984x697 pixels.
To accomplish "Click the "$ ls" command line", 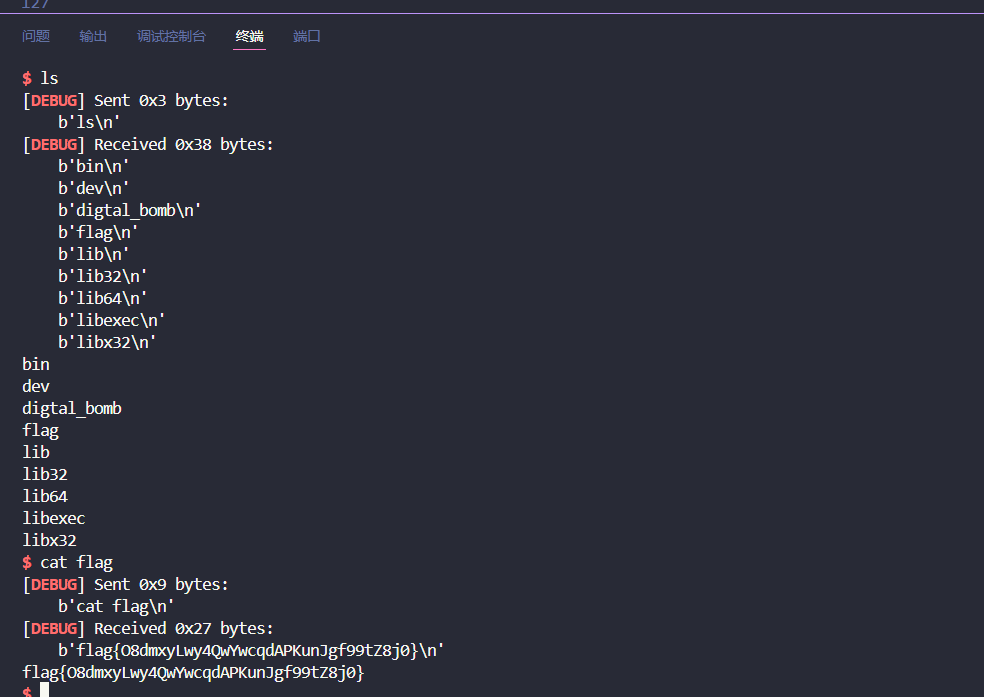I will pos(41,78).
